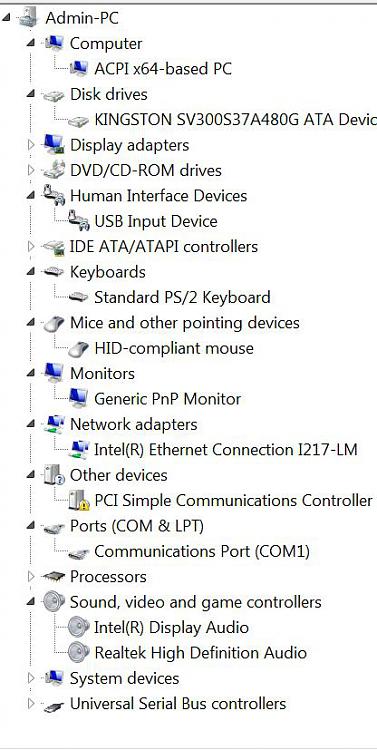
Task: Click the PCI Simple Communications Controller warning icon
Action: point(78,500)
